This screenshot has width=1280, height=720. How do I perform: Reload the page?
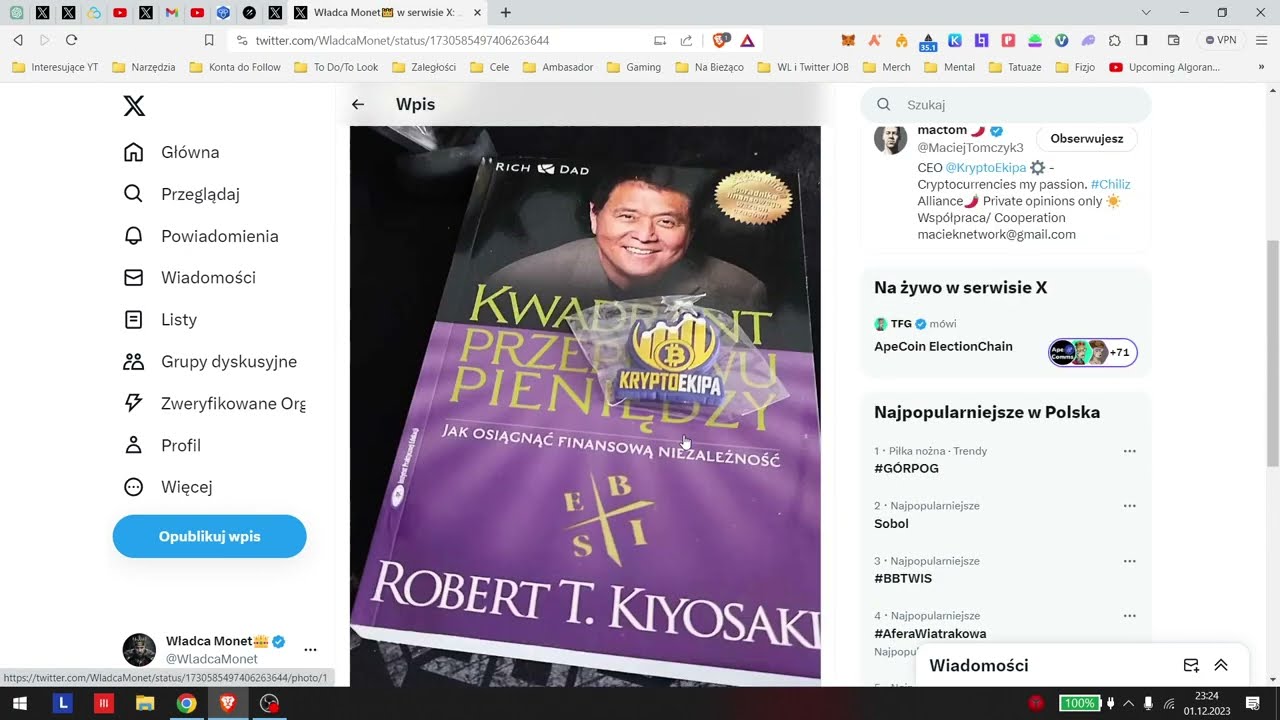point(71,40)
